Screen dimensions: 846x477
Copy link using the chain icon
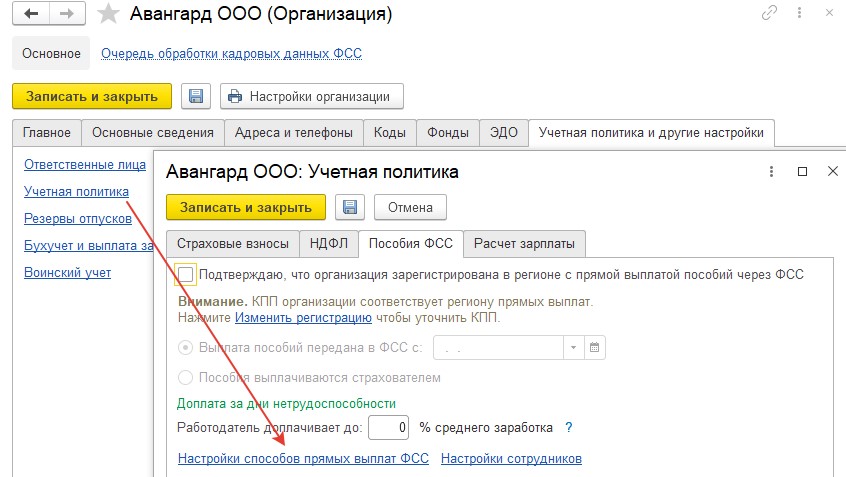click(x=769, y=12)
